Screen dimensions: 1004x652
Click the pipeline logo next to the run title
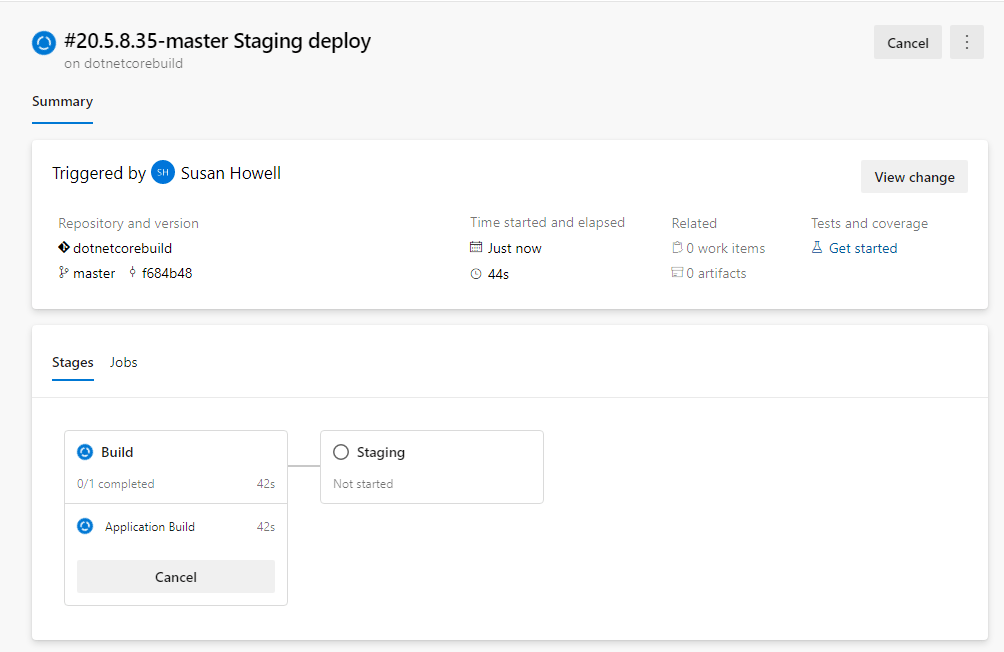[x=42, y=43]
